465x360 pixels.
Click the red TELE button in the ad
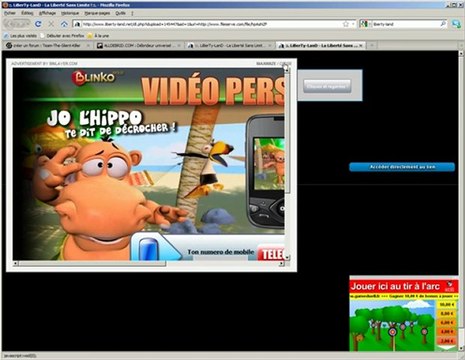tap(271, 254)
